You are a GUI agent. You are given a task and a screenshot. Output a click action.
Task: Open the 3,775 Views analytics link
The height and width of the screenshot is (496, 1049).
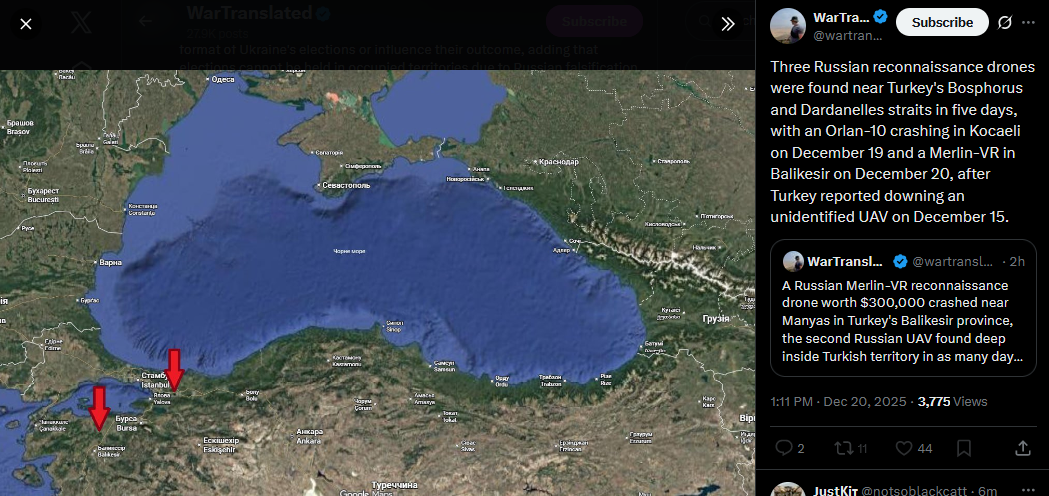click(x=952, y=402)
